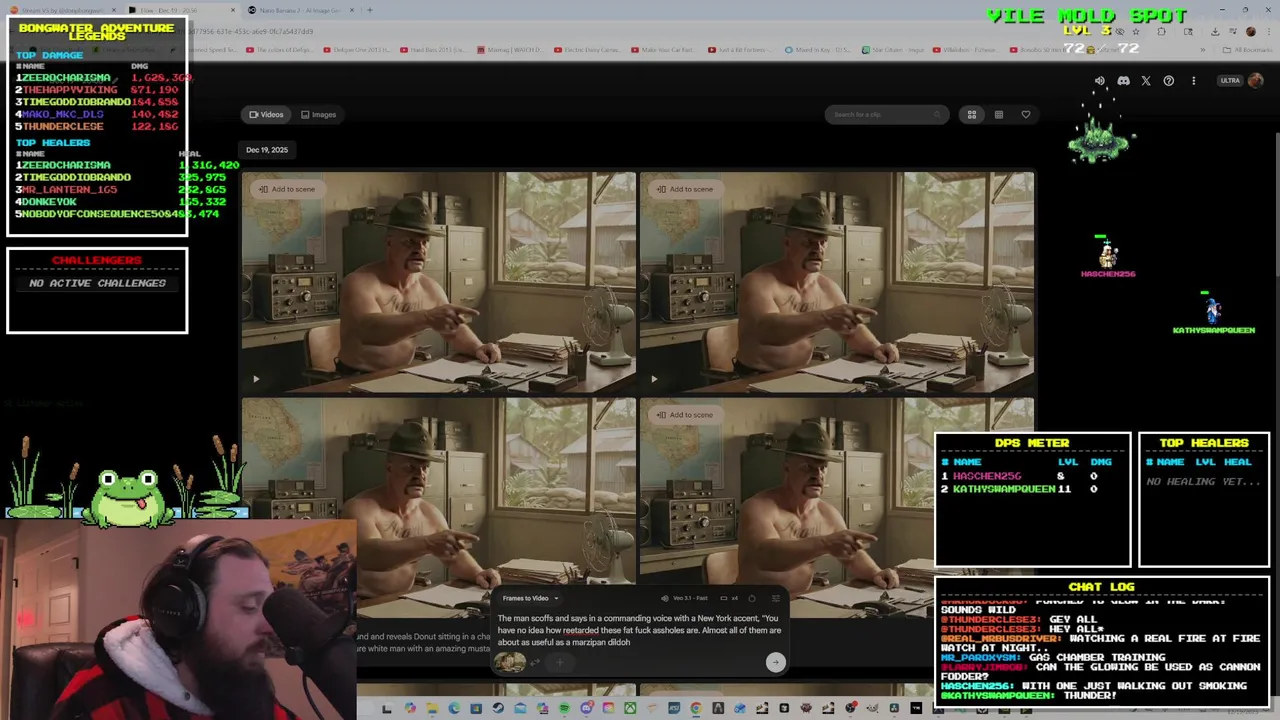Open 'Defqon One 2013' bookmark
This screenshot has width=1280, height=720.
pyautogui.click(x=357, y=50)
